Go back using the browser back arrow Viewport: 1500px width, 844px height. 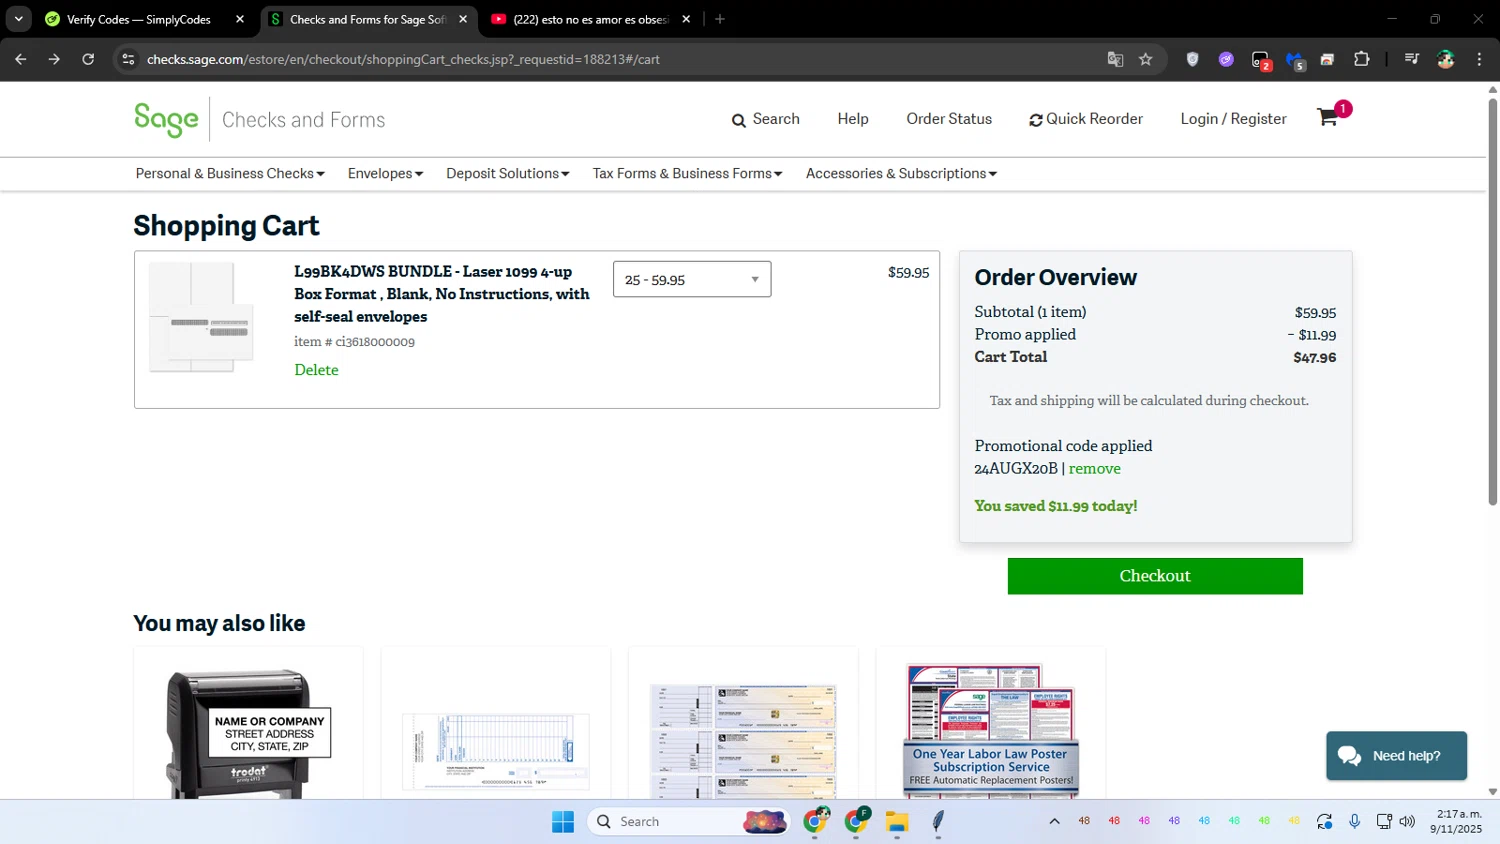(21, 59)
